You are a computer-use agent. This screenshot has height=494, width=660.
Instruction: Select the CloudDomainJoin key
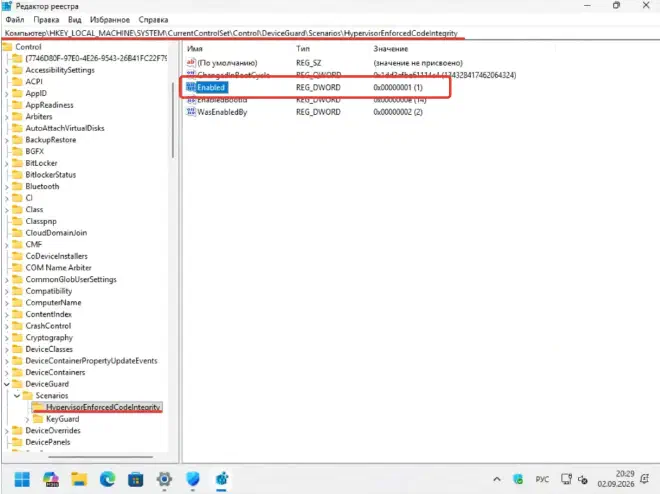56,233
